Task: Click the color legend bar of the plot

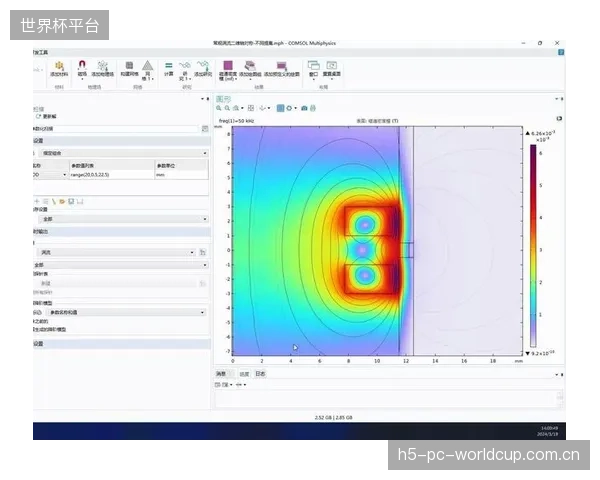Action: click(x=533, y=245)
